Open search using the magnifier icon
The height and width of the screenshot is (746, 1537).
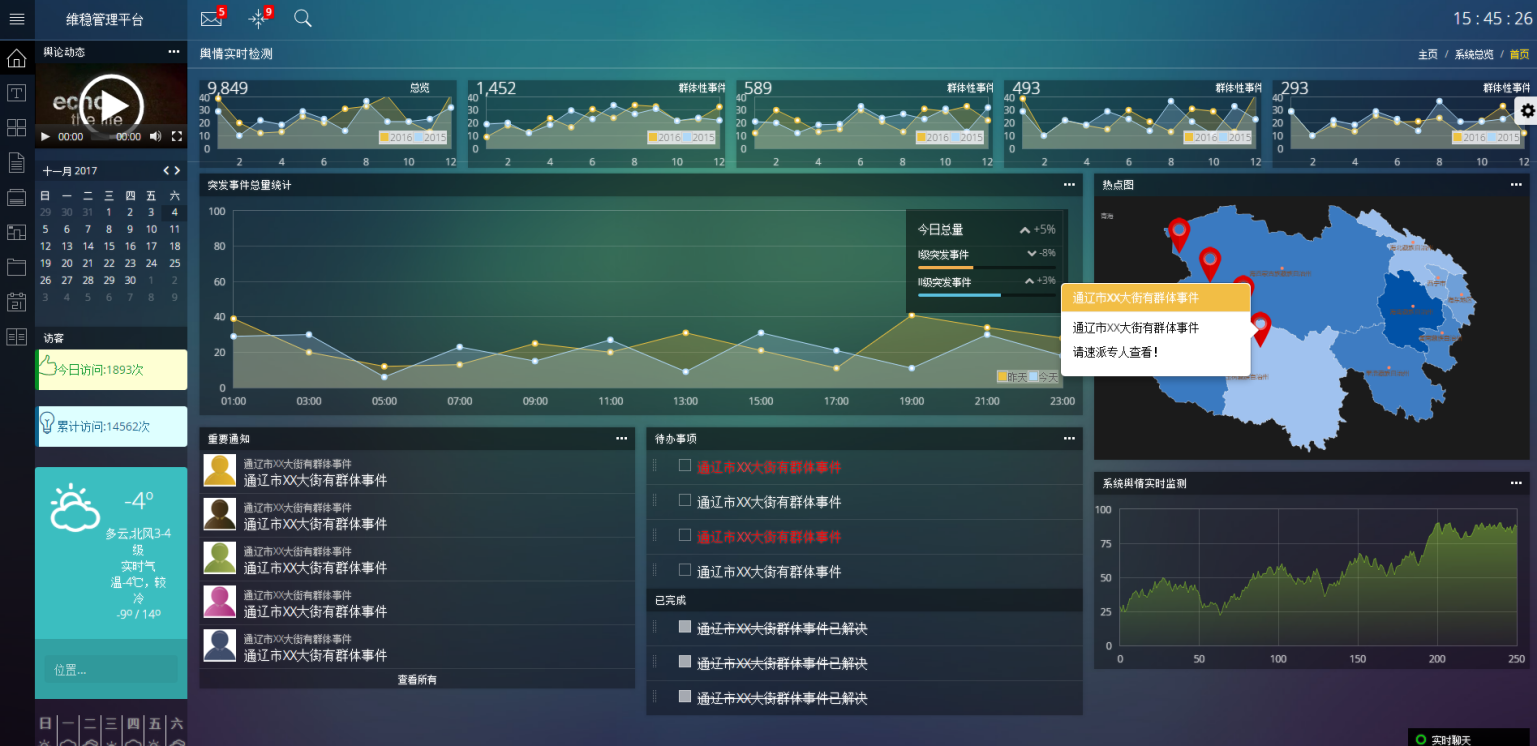[303, 18]
